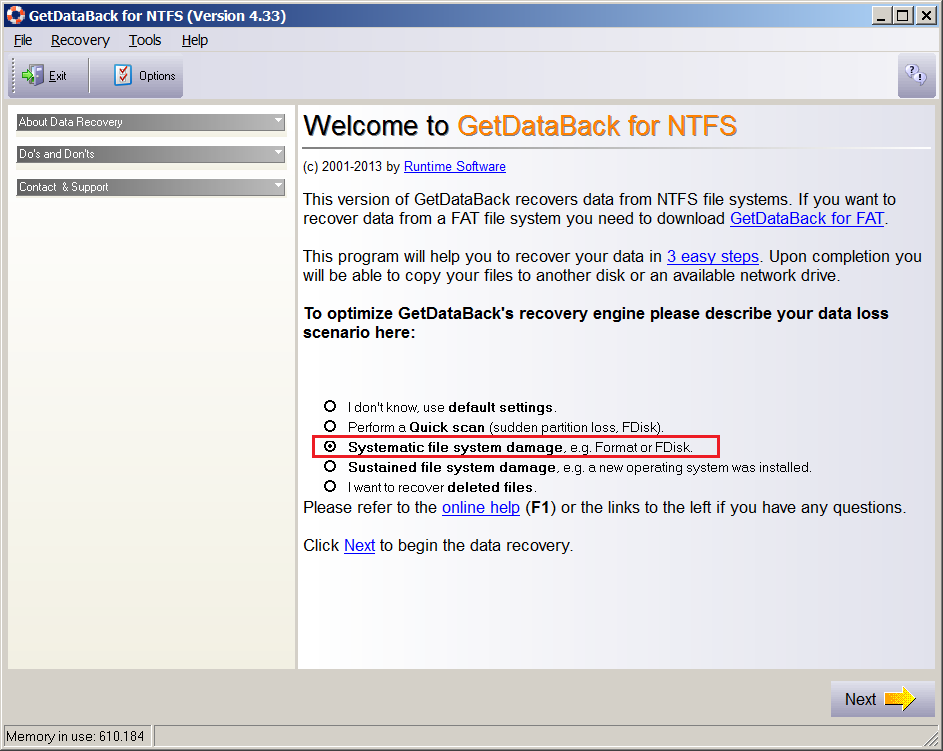Click the Exit label in the toolbar
The width and height of the screenshot is (943, 751).
pos(58,76)
